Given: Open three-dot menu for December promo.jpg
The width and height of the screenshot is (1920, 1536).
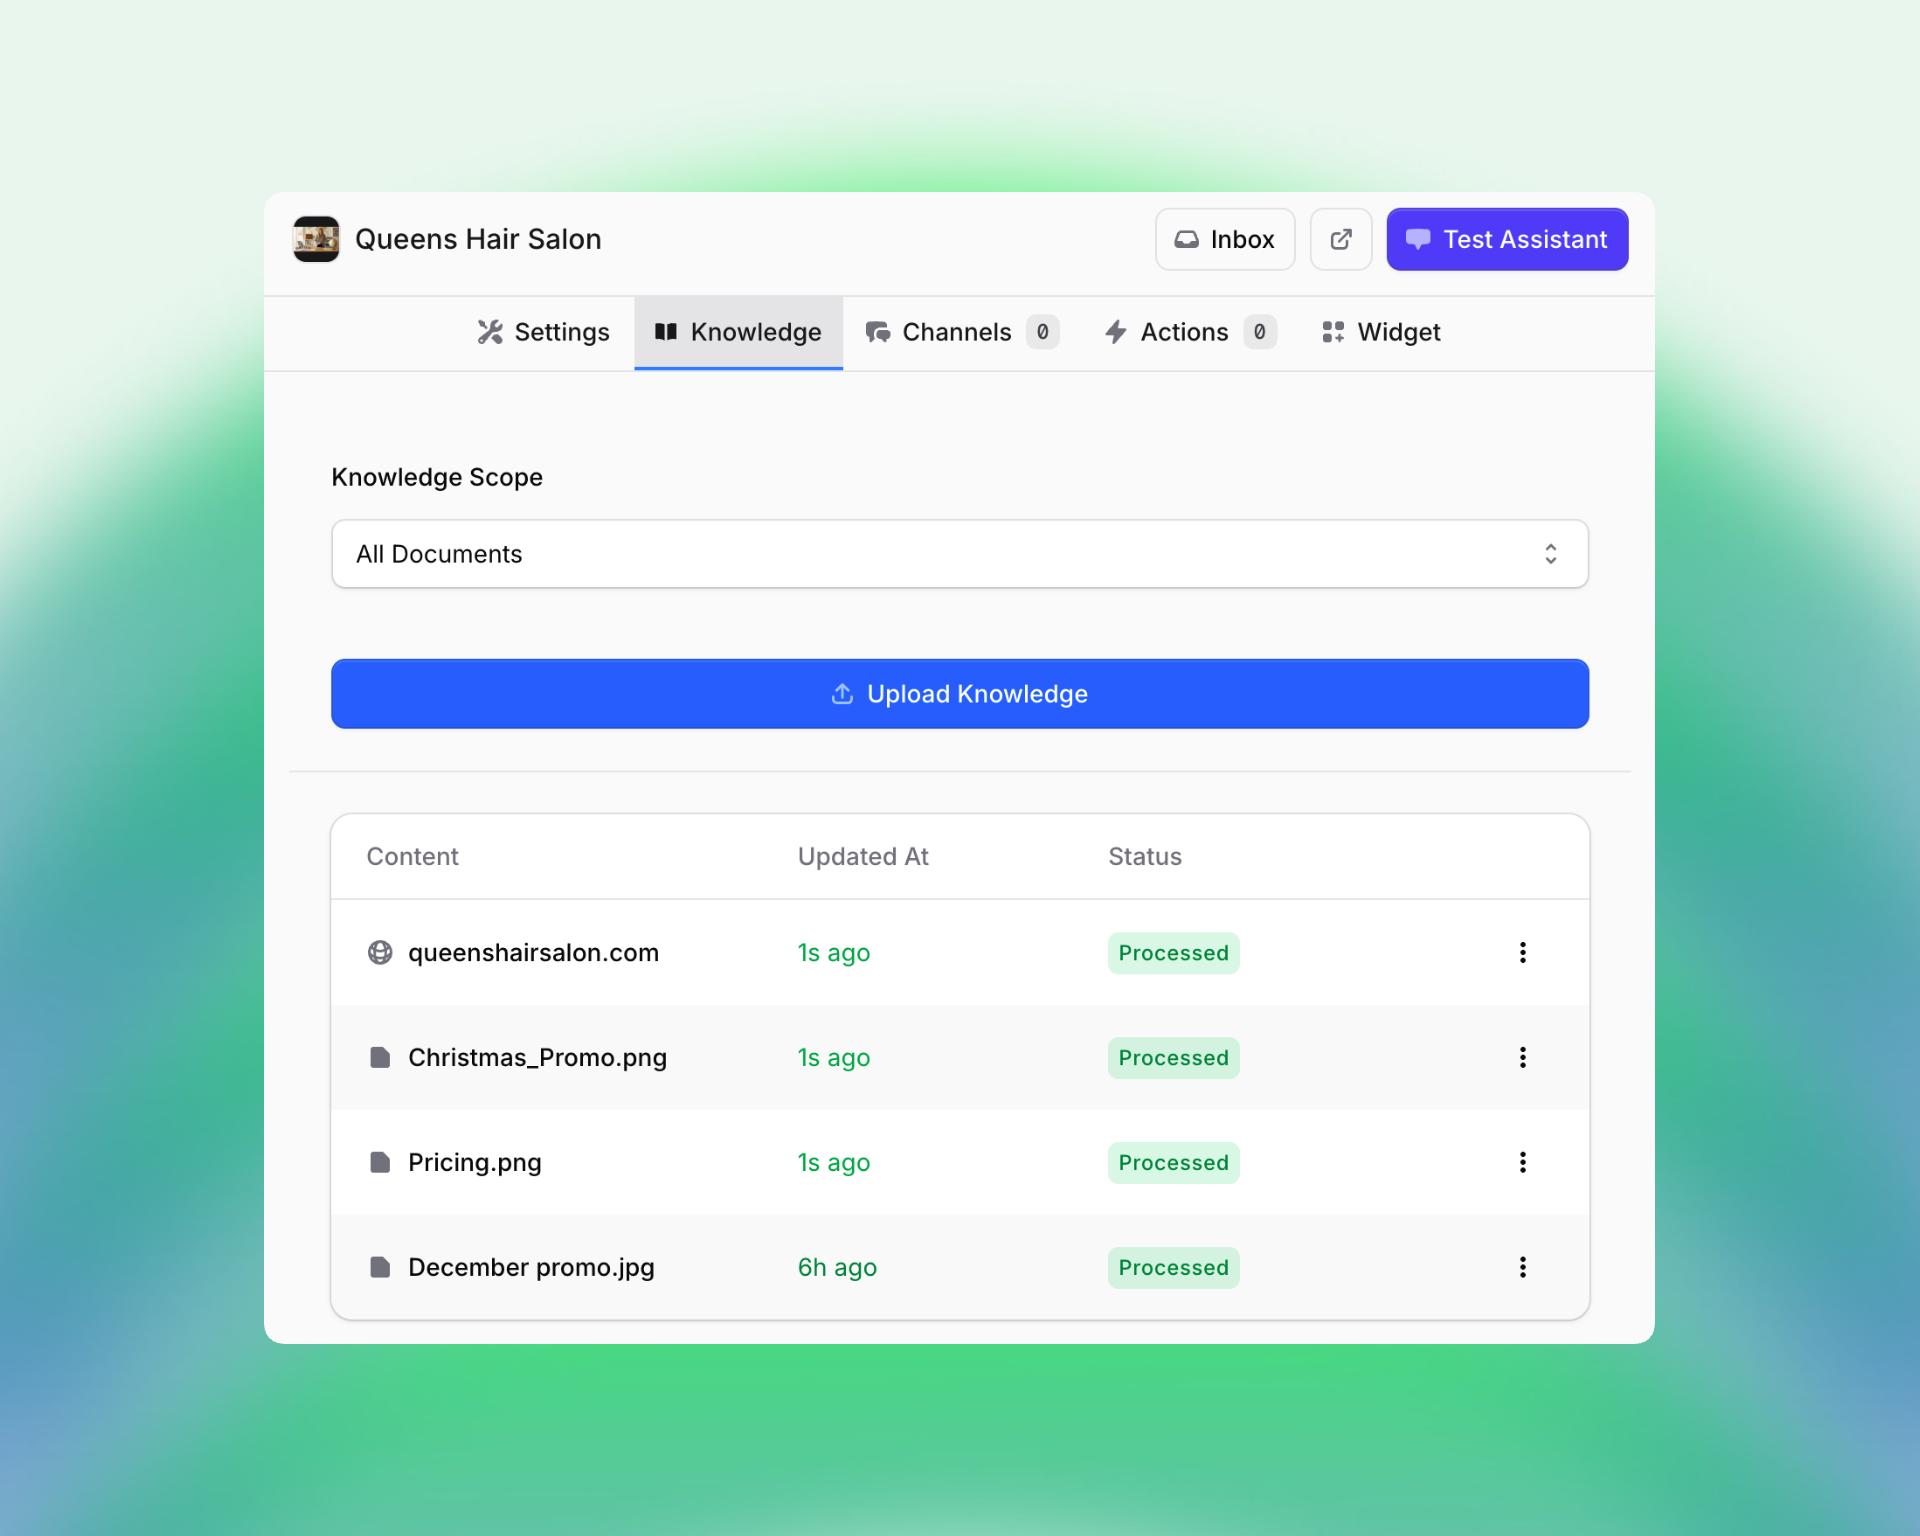Looking at the screenshot, I should pos(1522,1267).
